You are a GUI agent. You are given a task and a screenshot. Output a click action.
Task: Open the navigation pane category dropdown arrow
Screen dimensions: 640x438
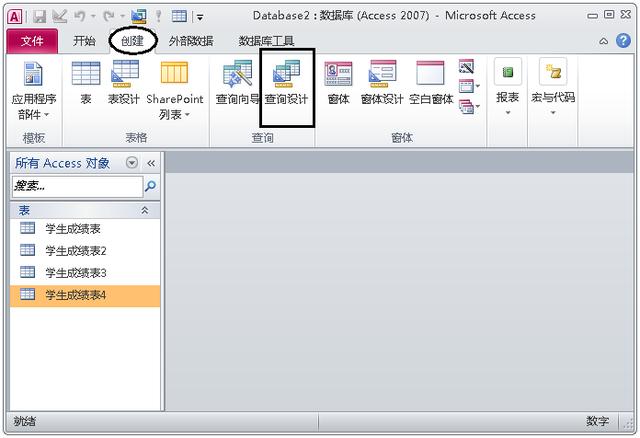pos(131,163)
